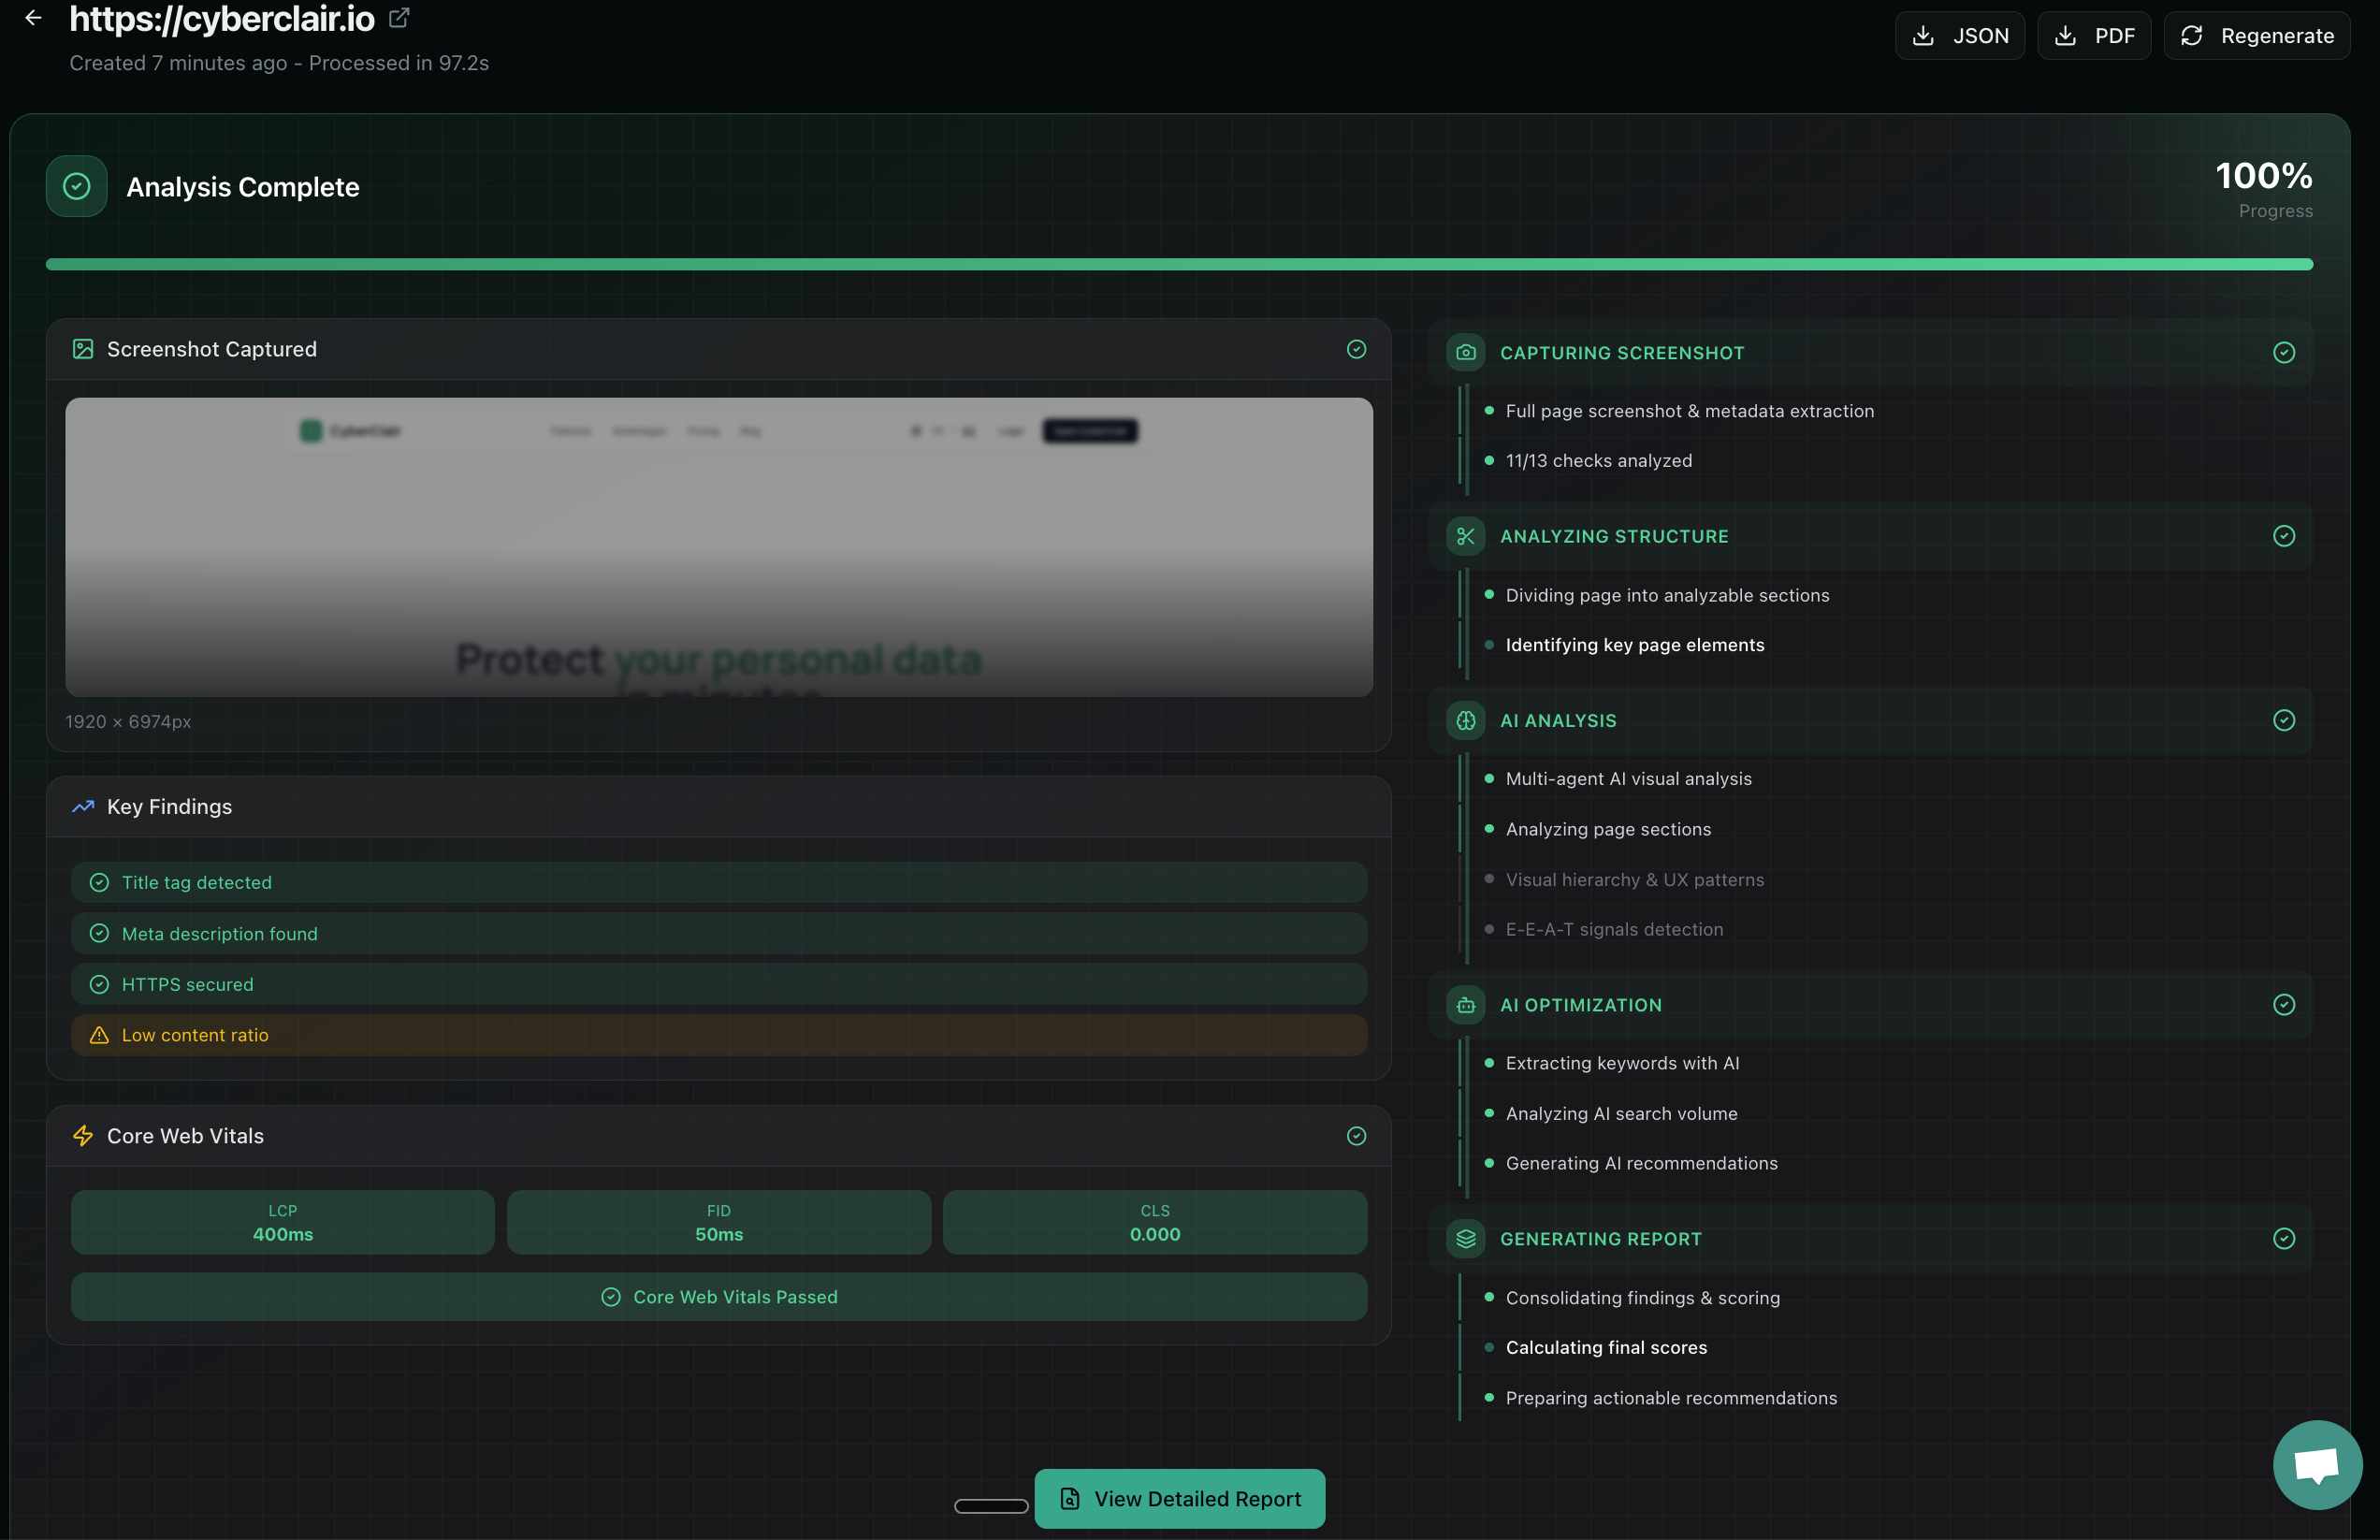2380x1540 pixels.
Task: Open the chat support bubble
Action: click(2318, 1464)
